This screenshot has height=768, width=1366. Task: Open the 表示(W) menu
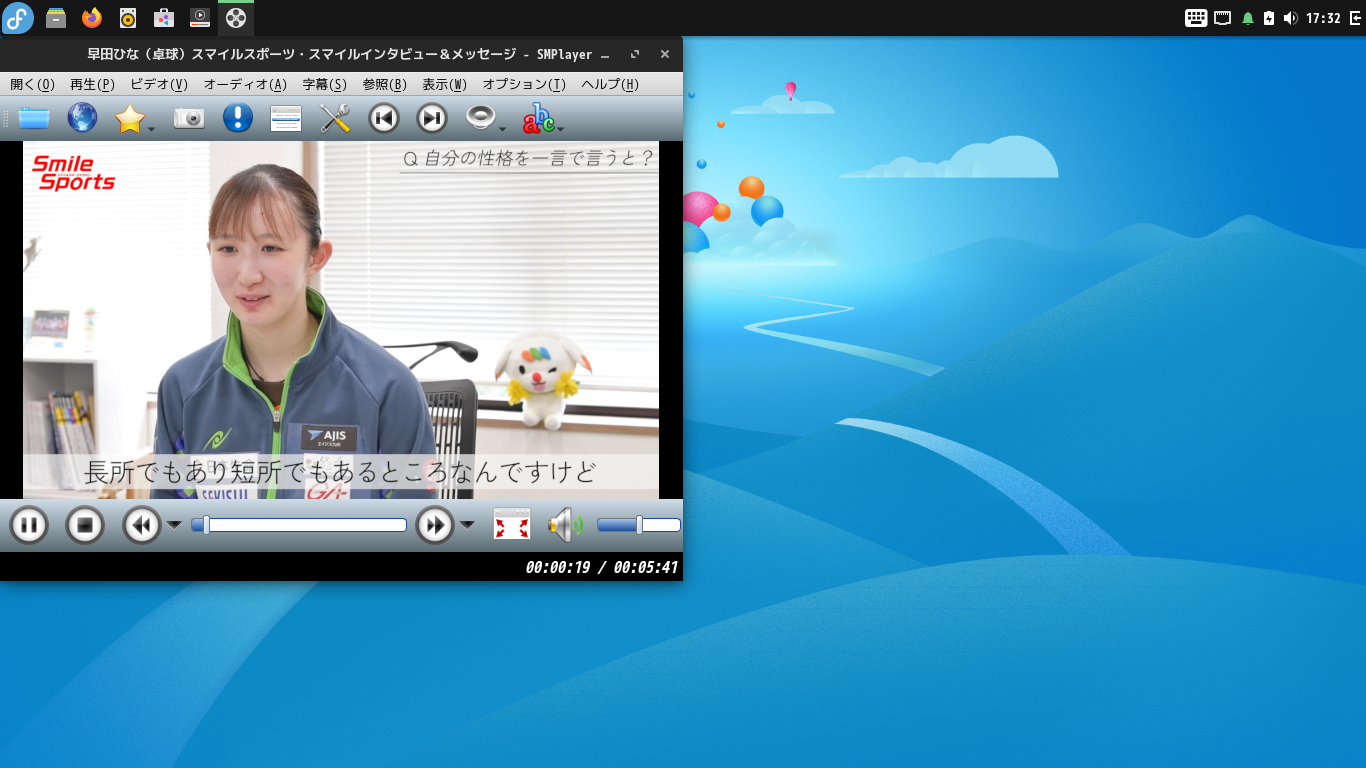click(x=445, y=85)
